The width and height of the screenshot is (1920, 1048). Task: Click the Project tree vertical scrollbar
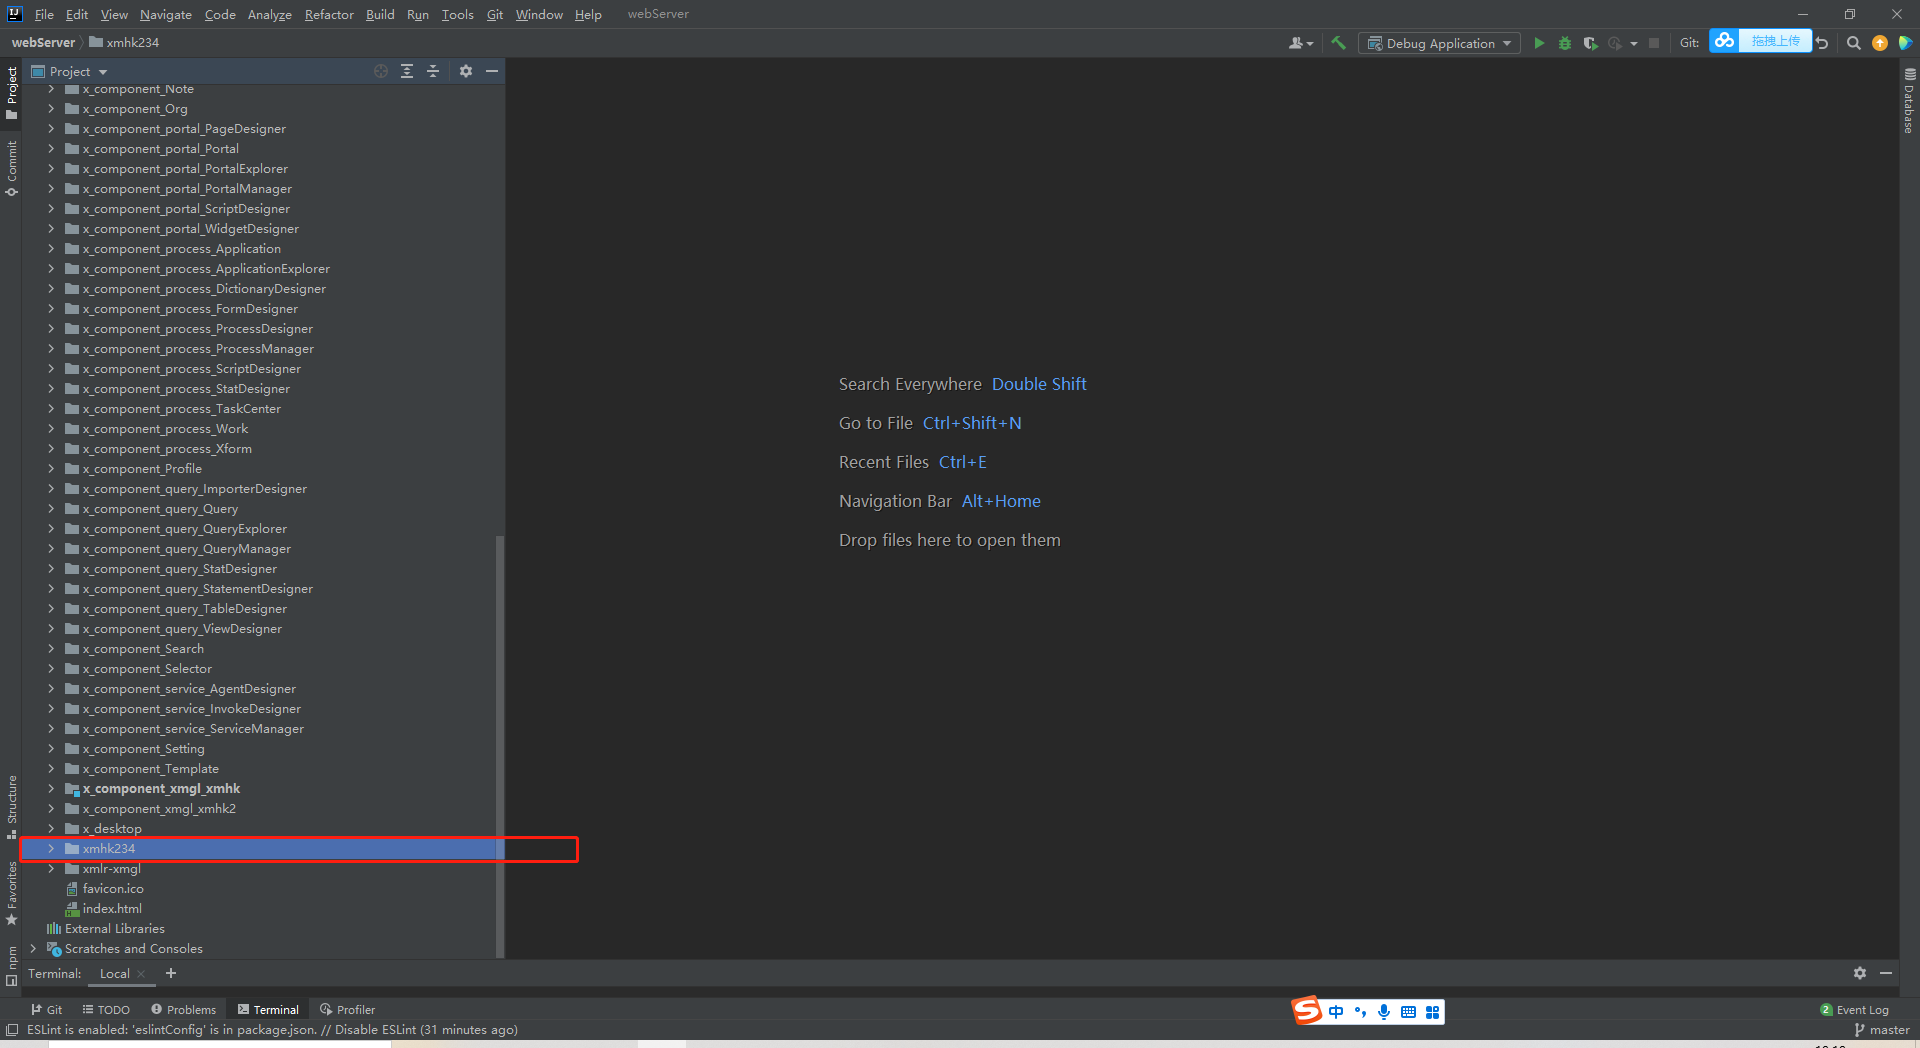click(500, 745)
